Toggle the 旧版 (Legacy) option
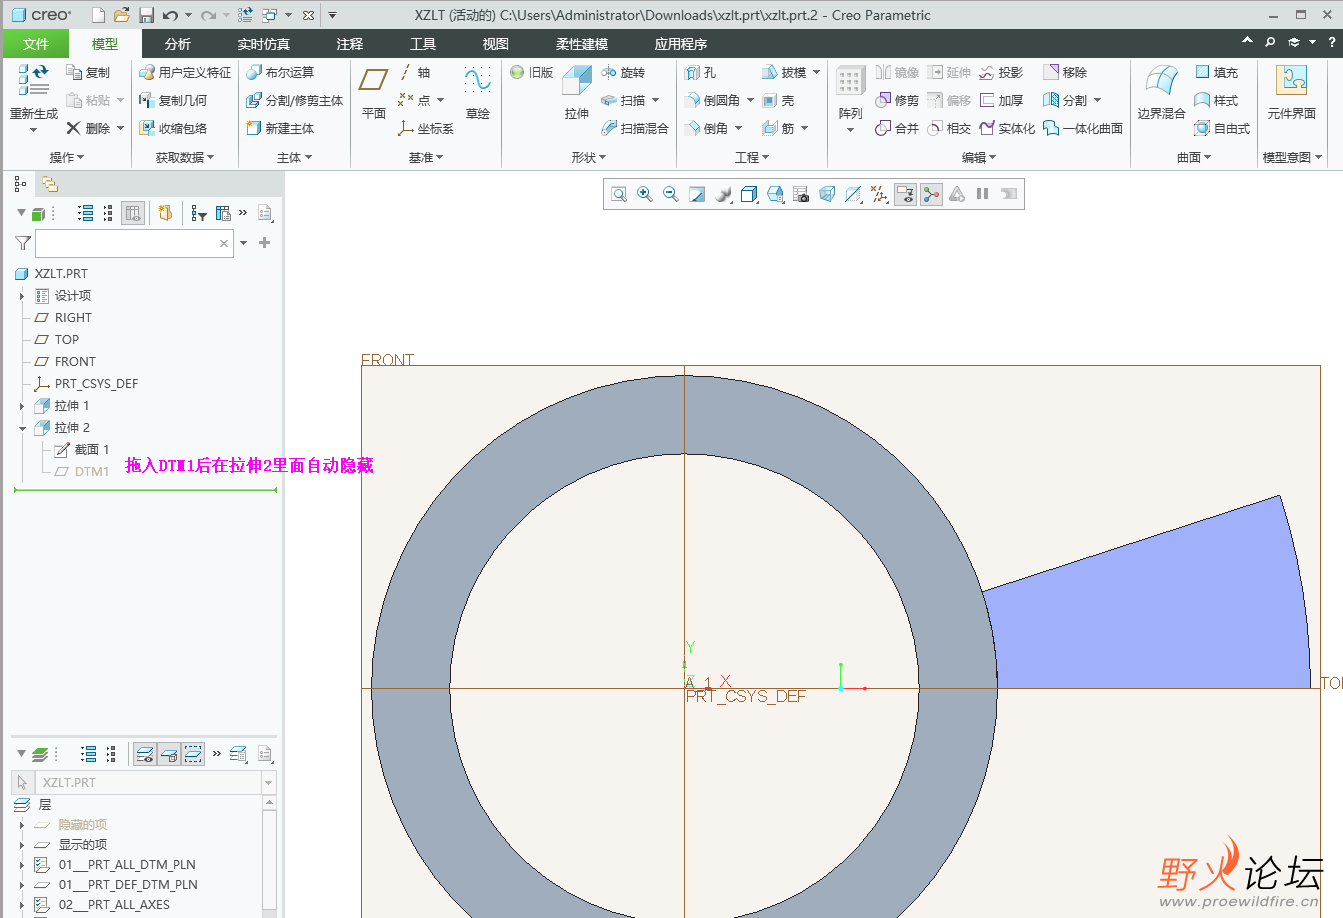1343x918 pixels. tap(531, 72)
